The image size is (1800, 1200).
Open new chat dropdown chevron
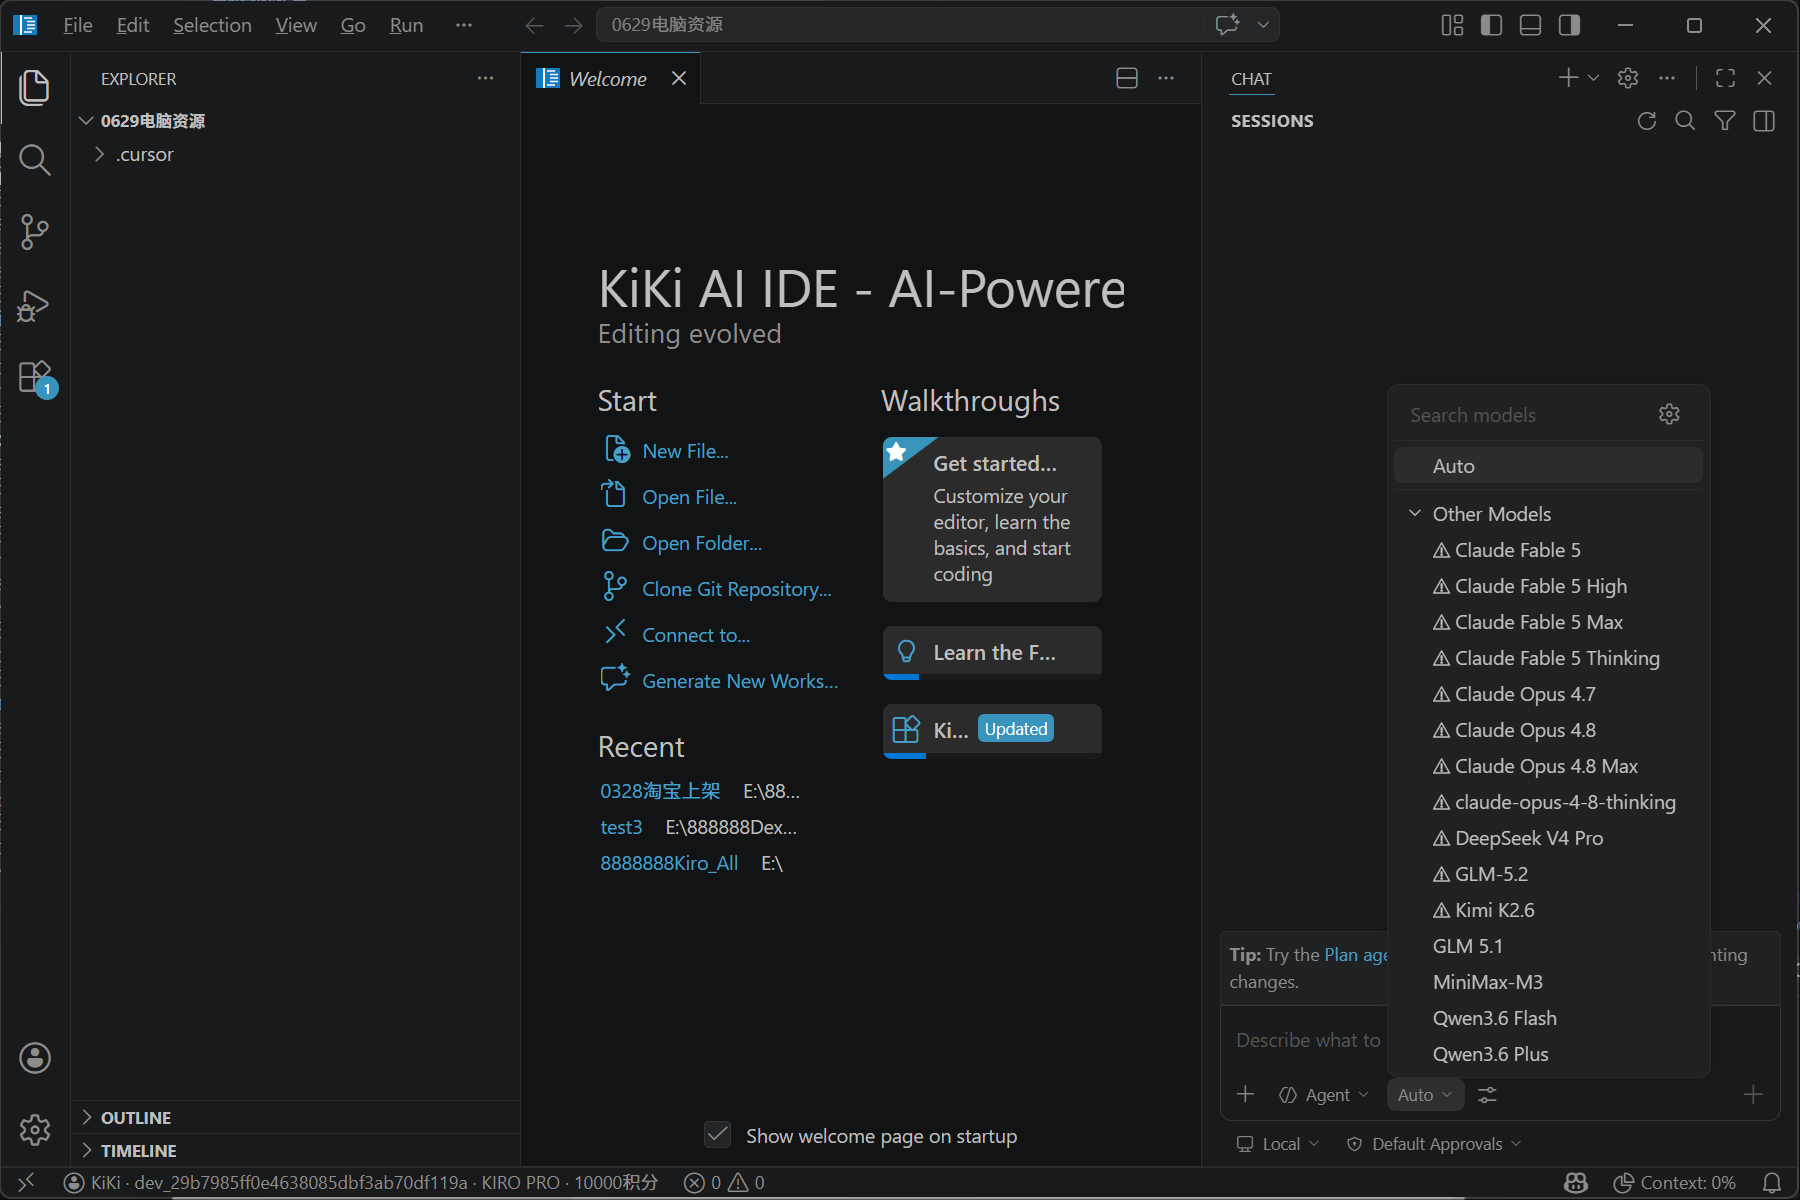pos(1594,78)
